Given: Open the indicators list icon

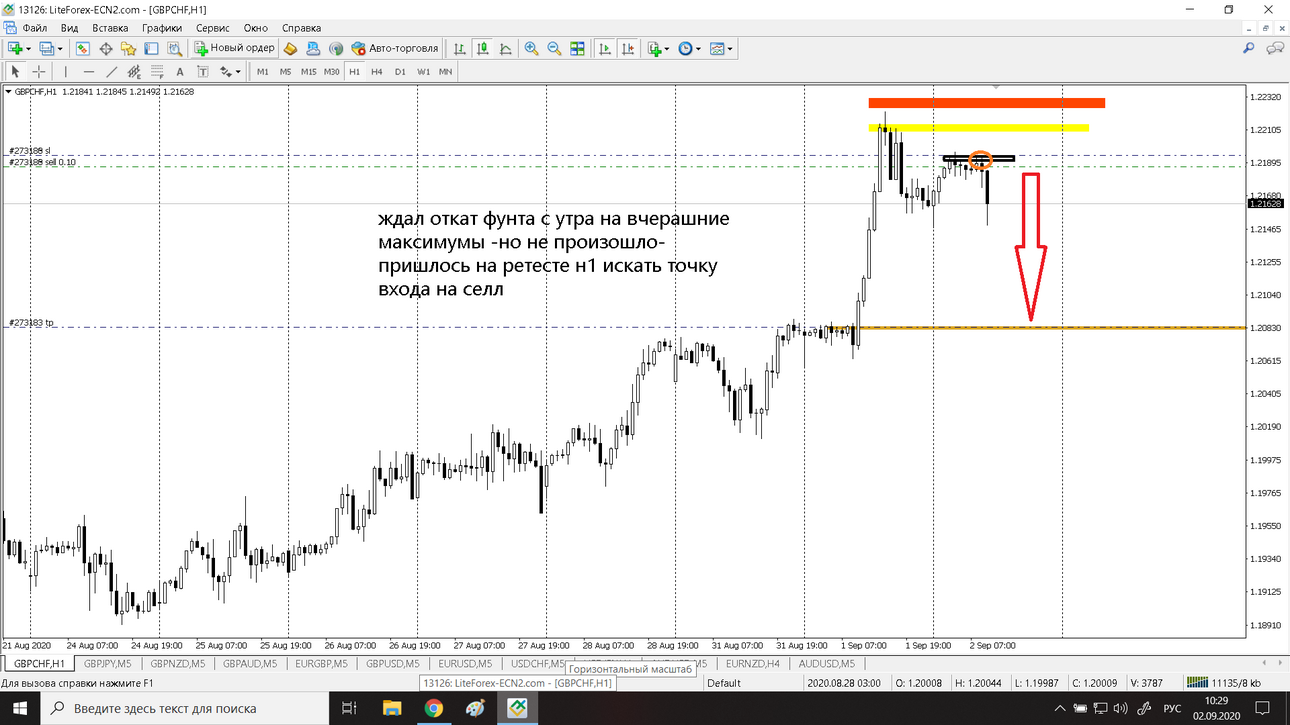Looking at the screenshot, I should (654, 48).
